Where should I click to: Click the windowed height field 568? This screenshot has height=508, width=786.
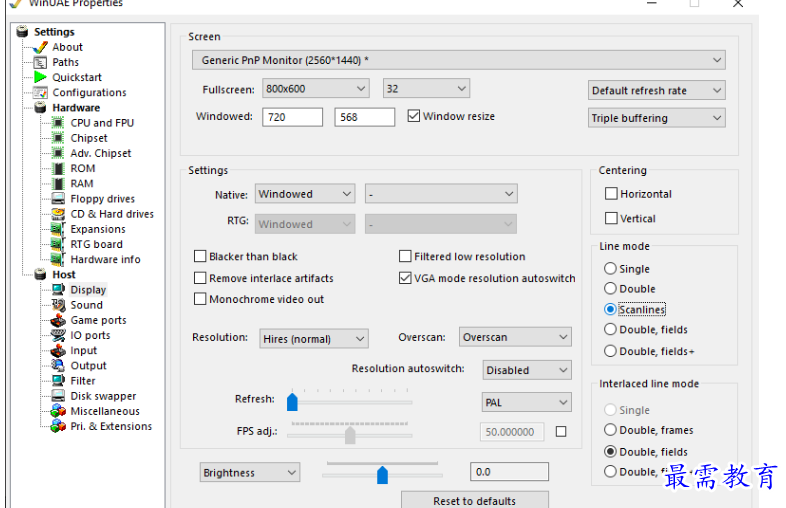pos(364,117)
